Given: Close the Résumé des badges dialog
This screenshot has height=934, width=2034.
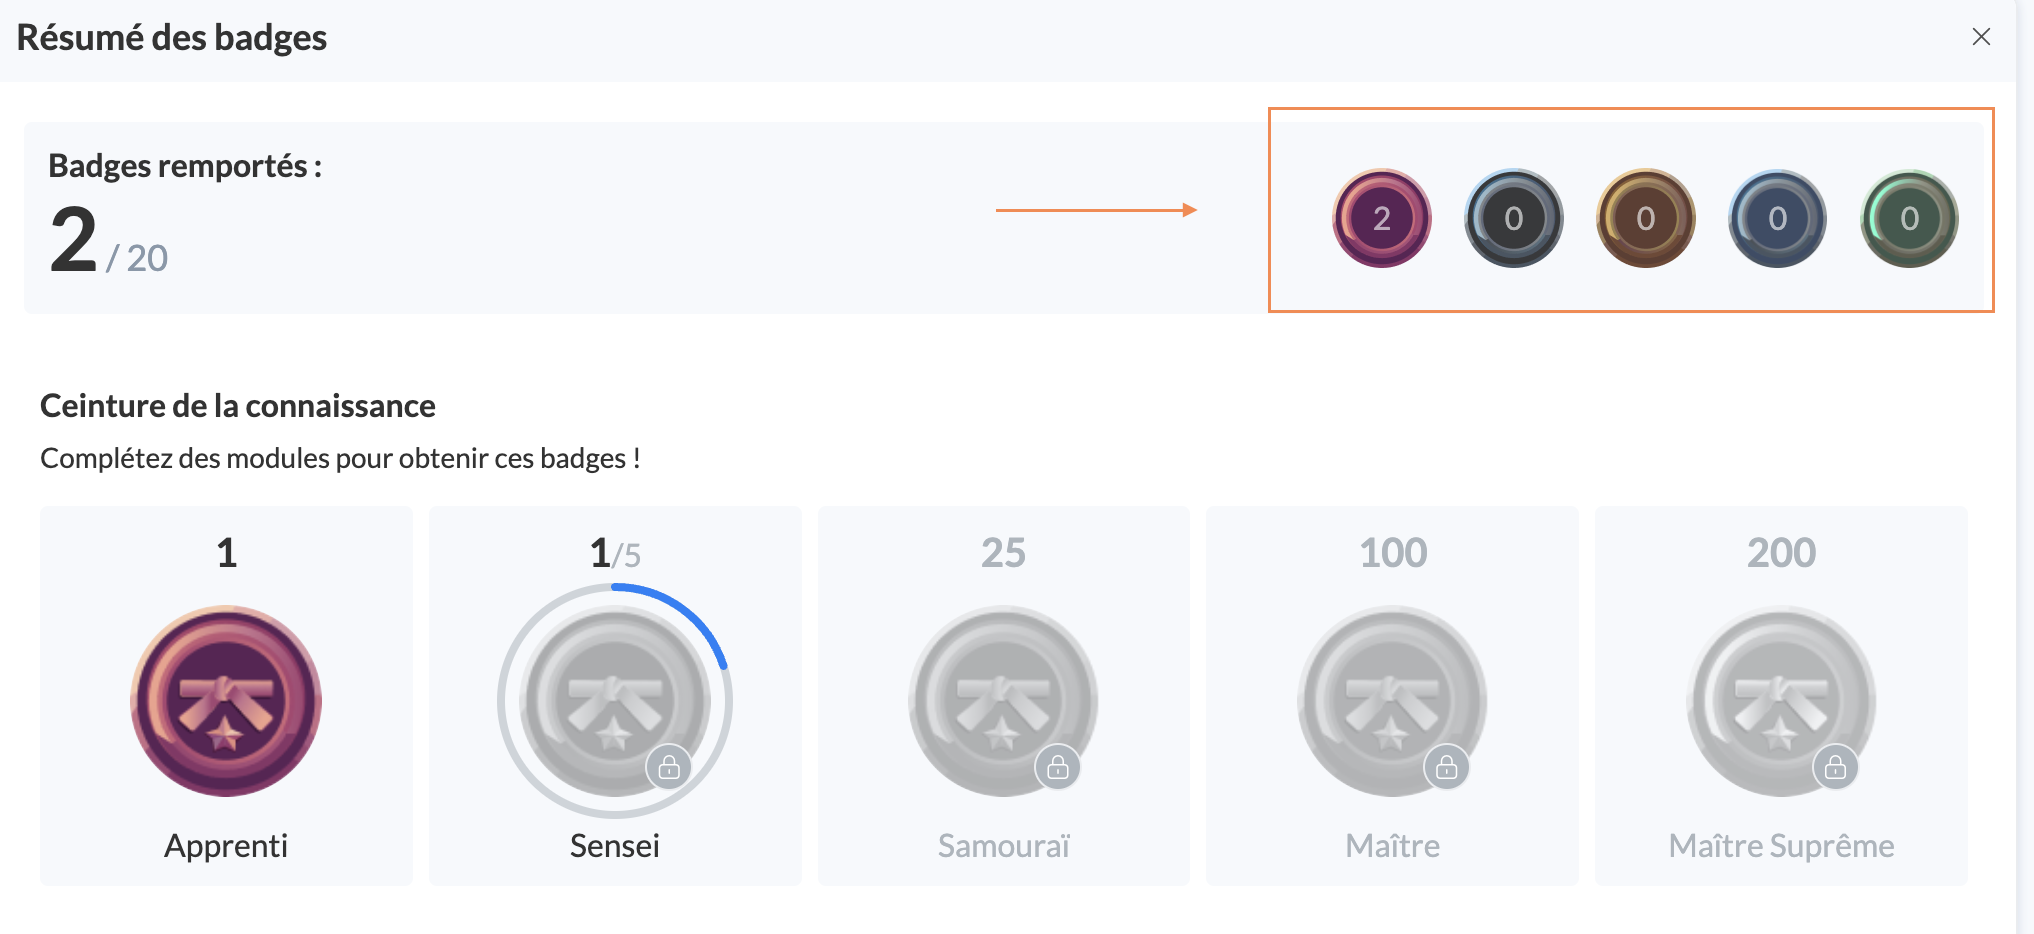Looking at the screenshot, I should tap(1981, 37).
